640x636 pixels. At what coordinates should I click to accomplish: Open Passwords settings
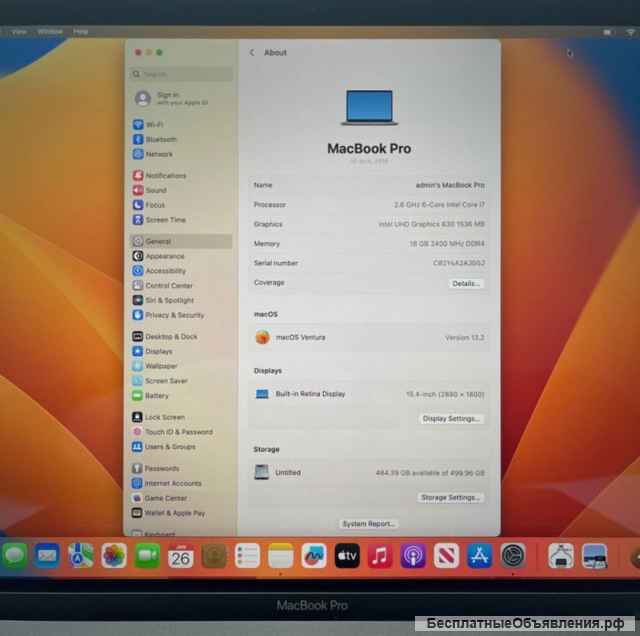pos(156,468)
